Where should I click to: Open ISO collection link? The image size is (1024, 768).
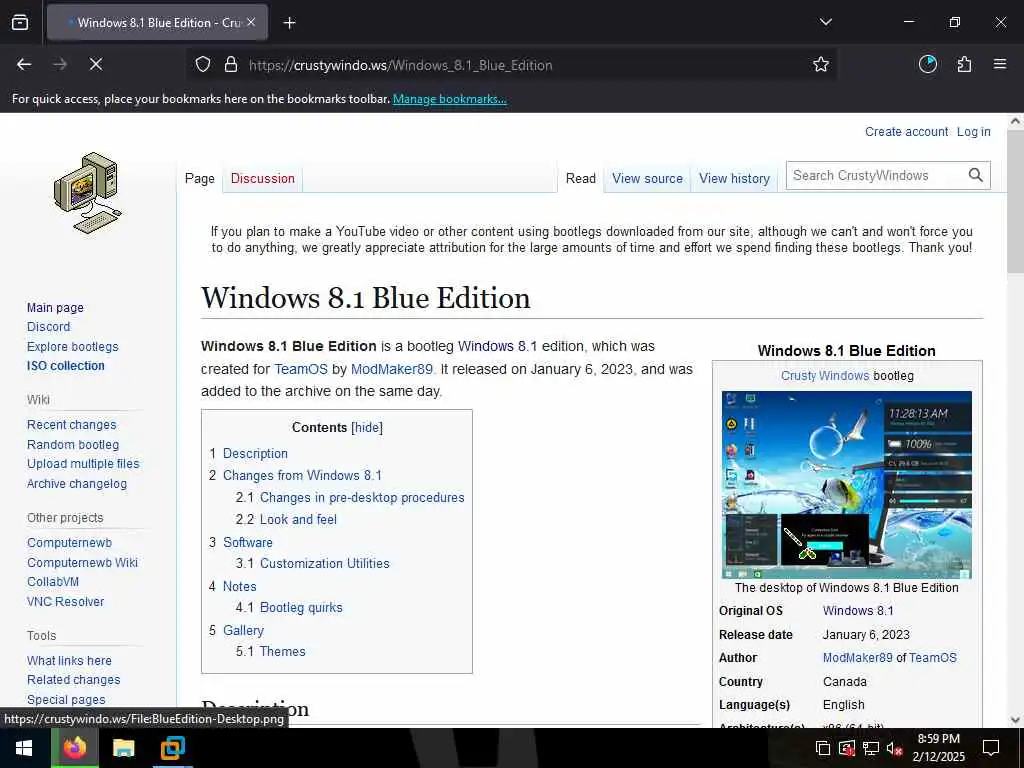coord(65,366)
